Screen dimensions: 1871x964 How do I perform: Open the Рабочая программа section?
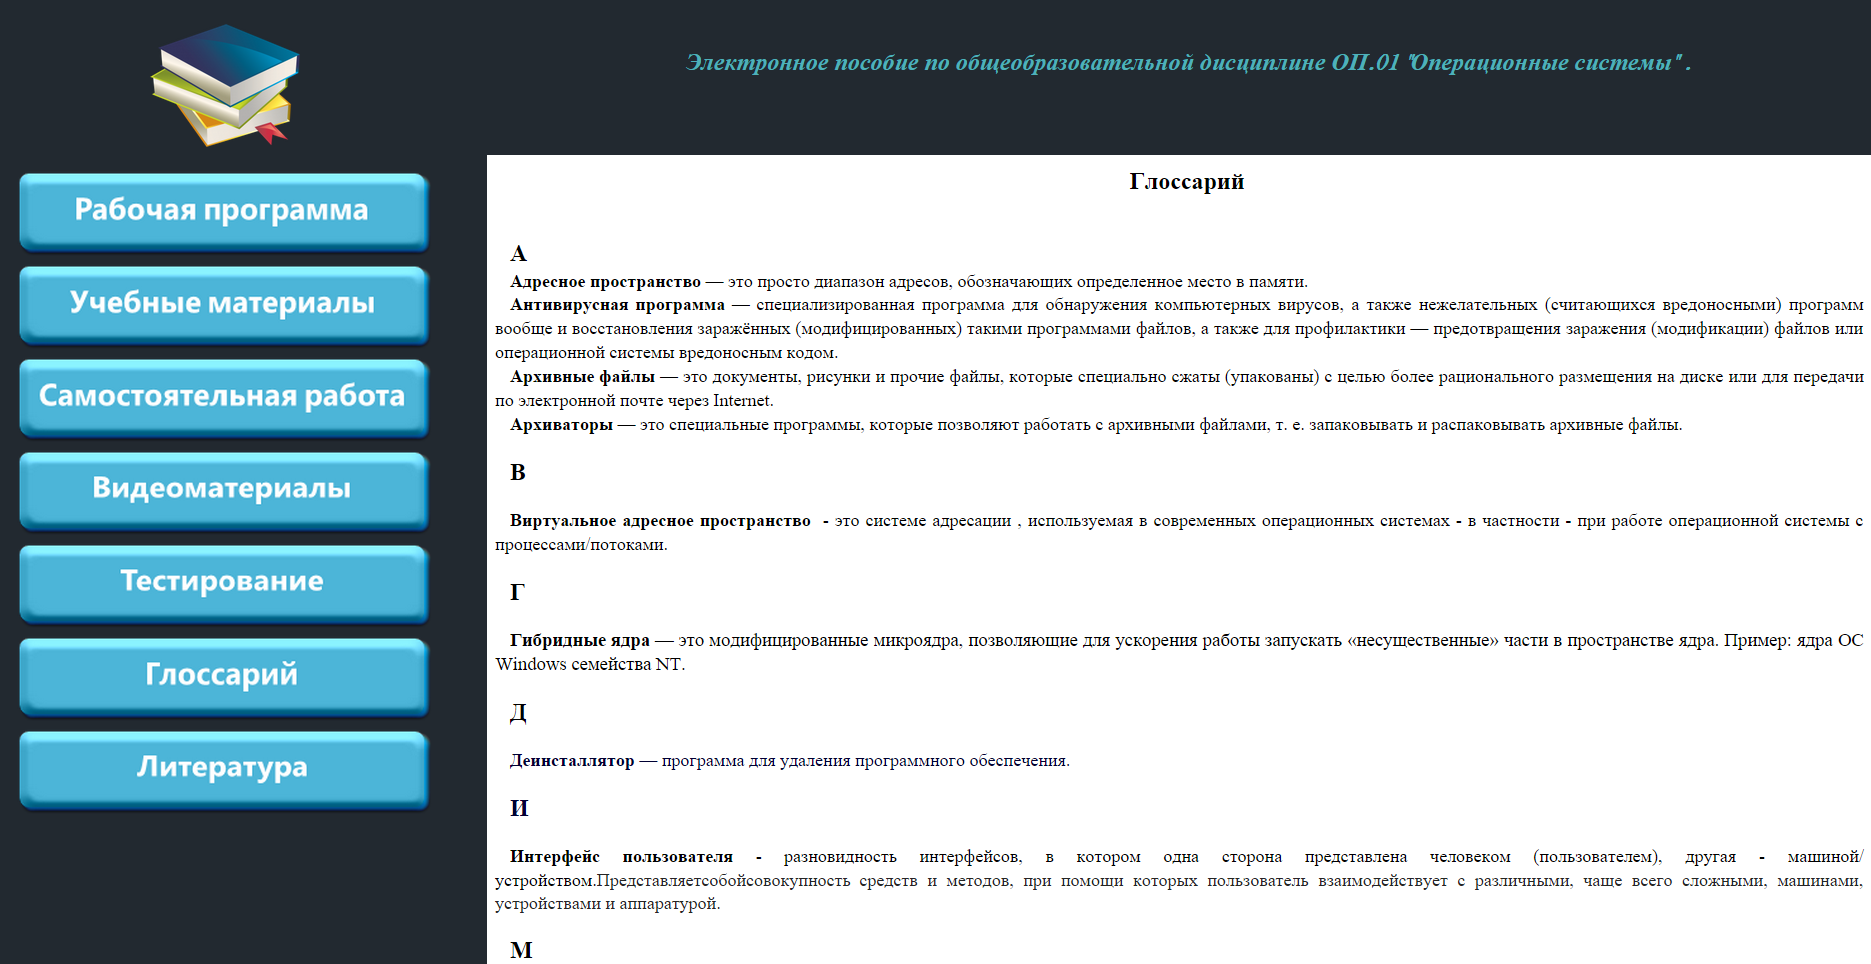(224, 211)
